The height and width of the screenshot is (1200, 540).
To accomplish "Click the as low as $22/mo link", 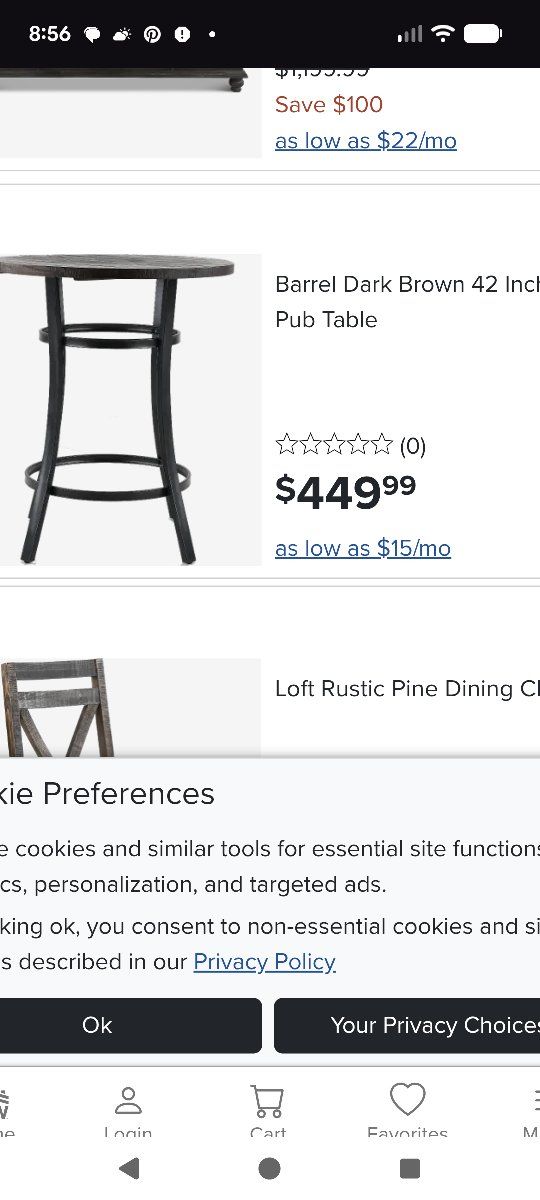I will pyautogui.click(x=366, y=141).
